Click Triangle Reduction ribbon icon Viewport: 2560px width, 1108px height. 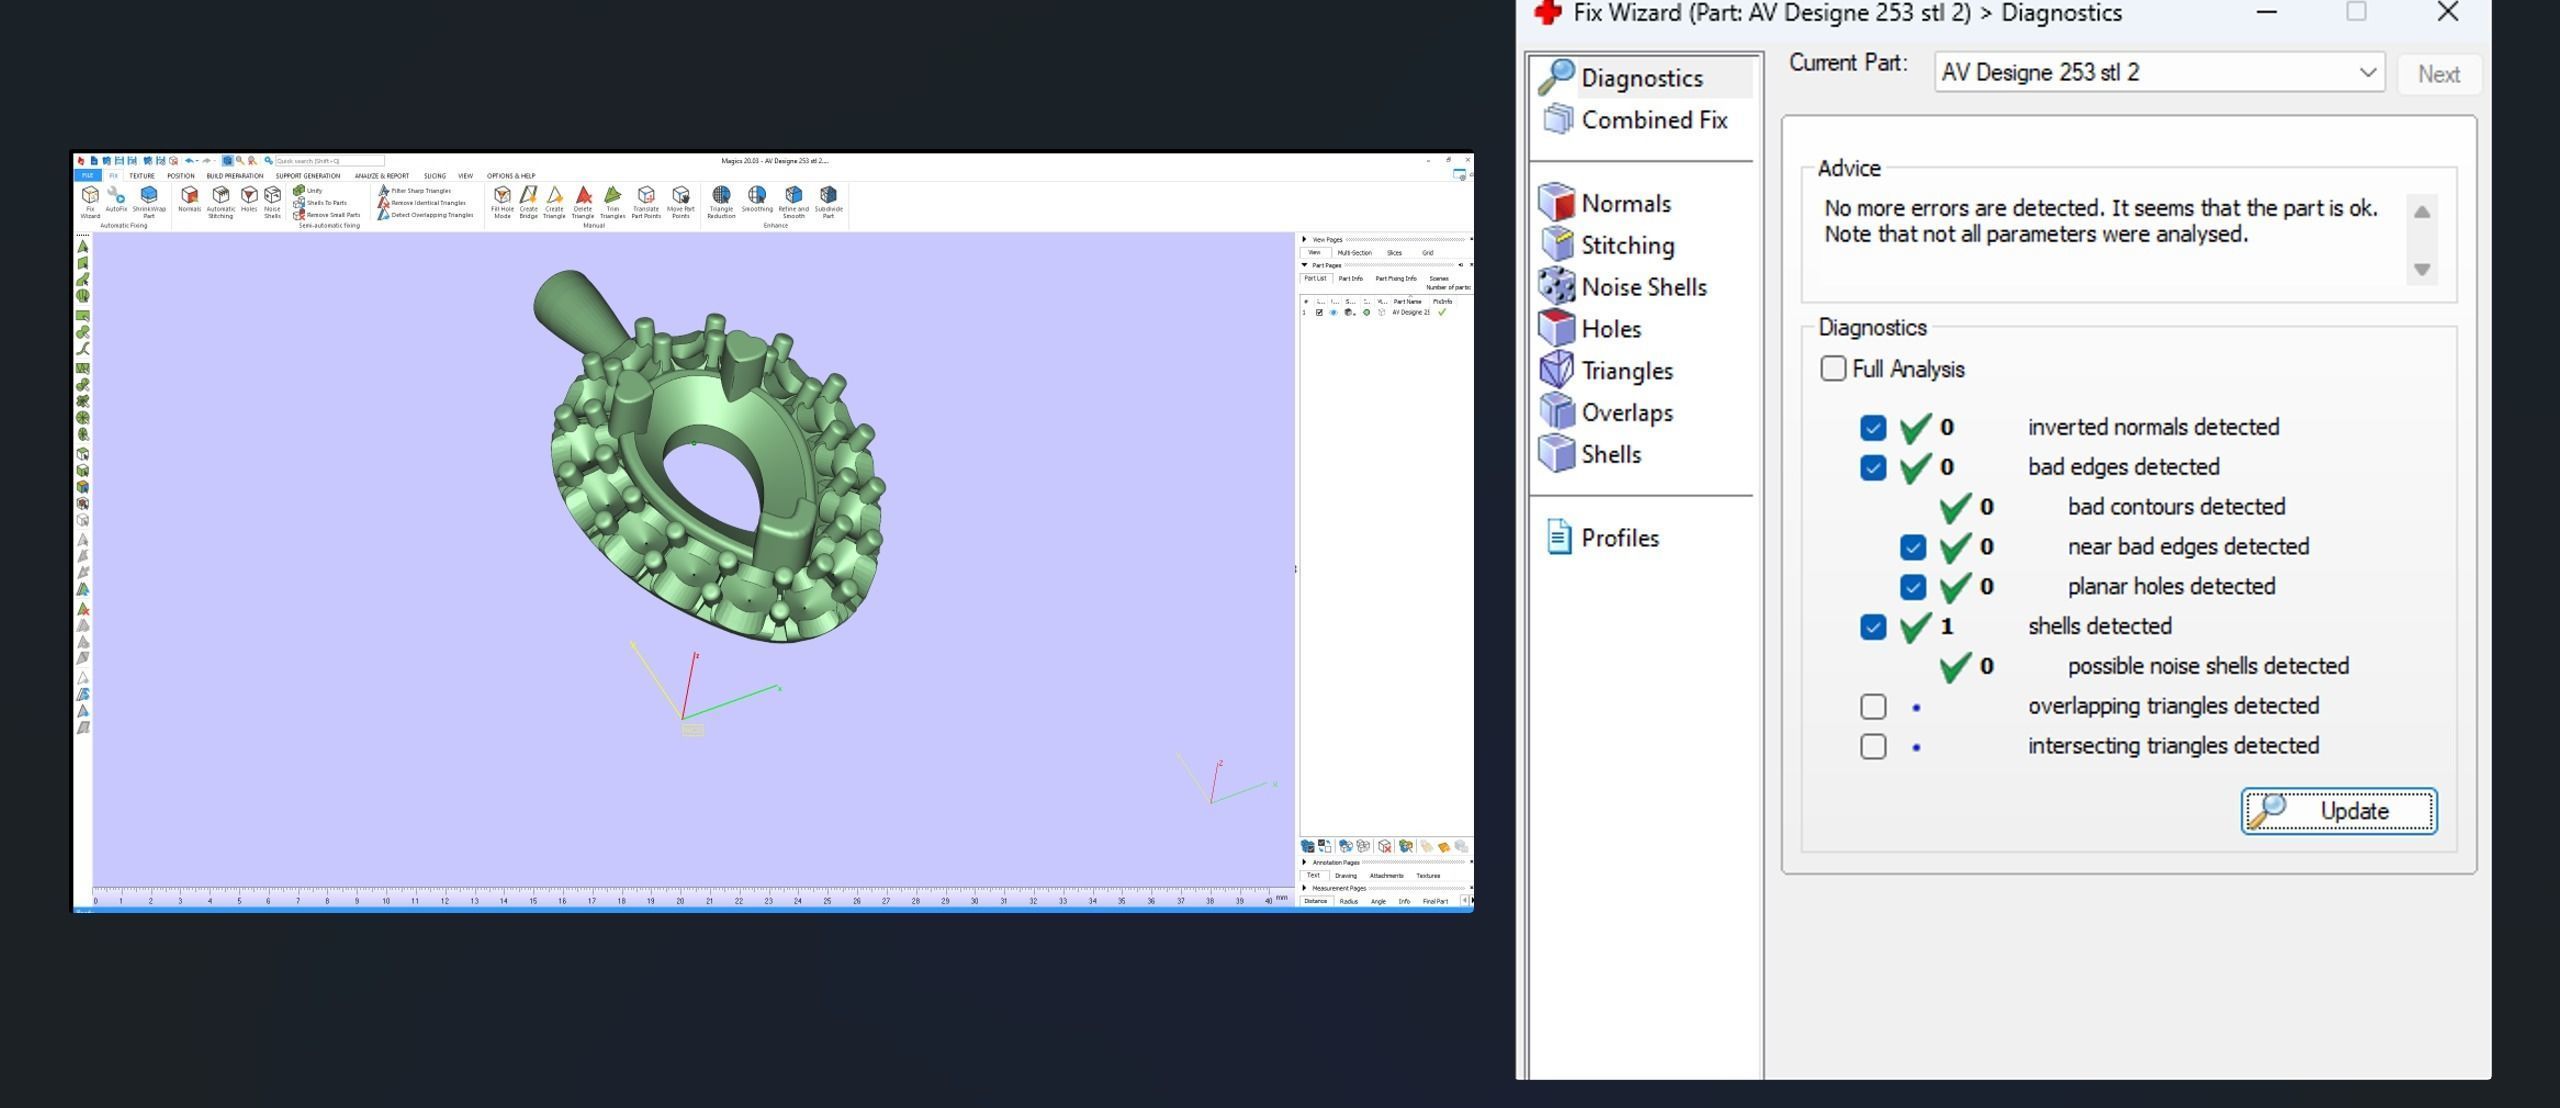pyautogui.click(x=721, y=197)
